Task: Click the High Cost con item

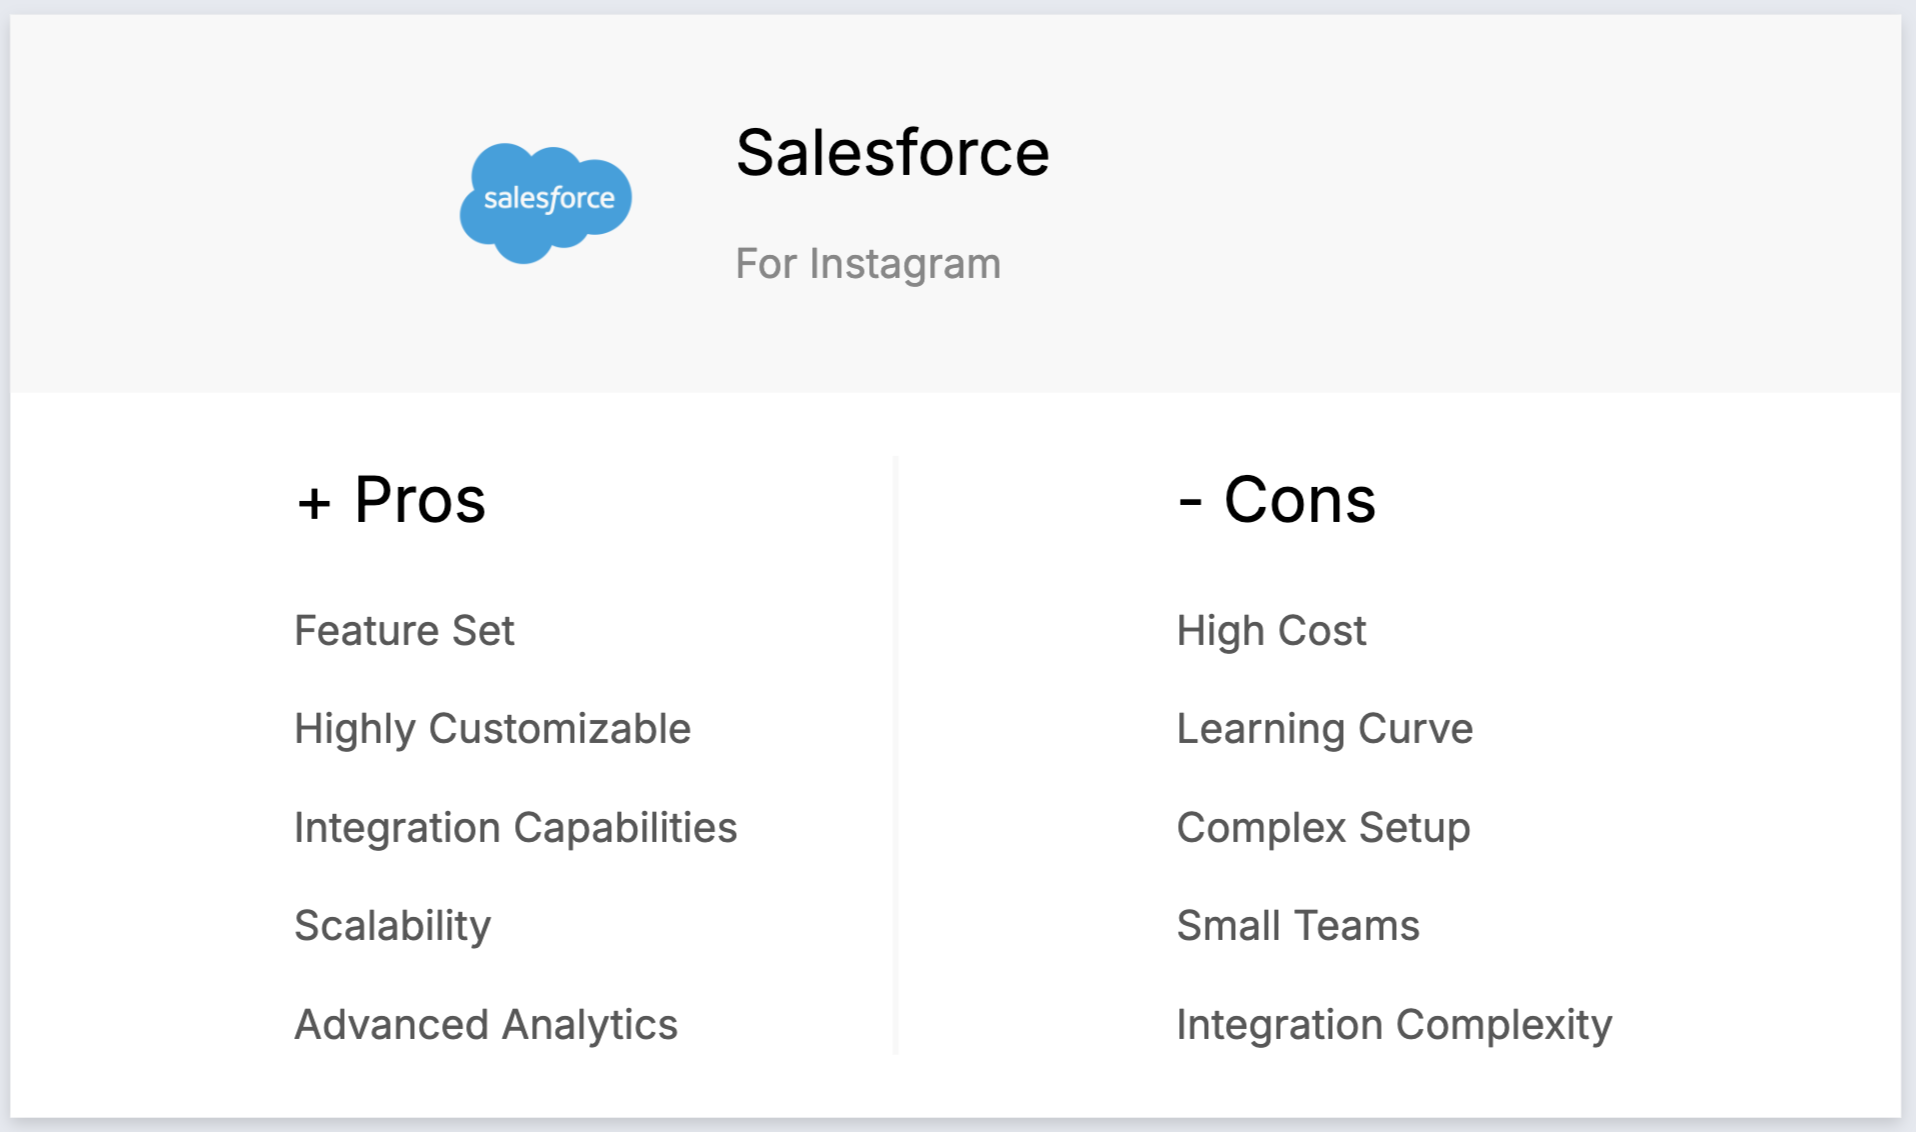Action: pos(1270,631)
